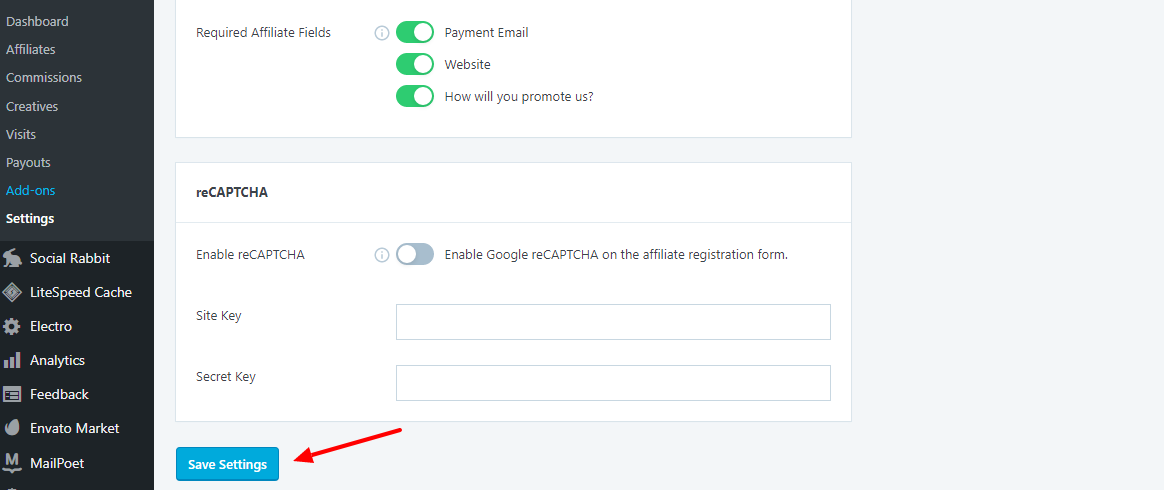Click into the Site Key input field

613,322
